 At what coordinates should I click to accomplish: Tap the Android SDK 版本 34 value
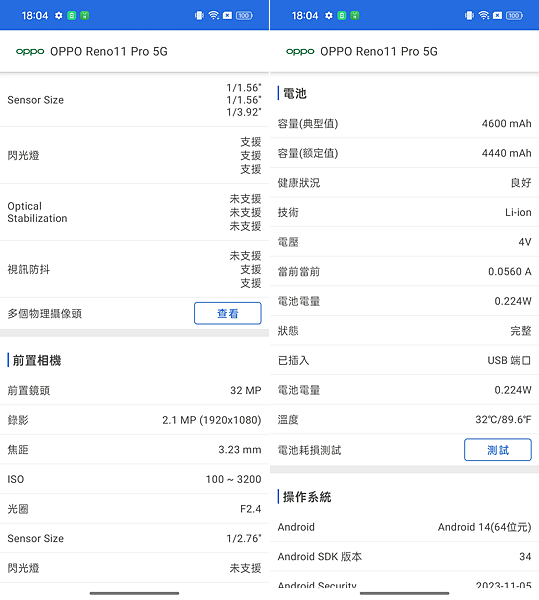point(525,556)
